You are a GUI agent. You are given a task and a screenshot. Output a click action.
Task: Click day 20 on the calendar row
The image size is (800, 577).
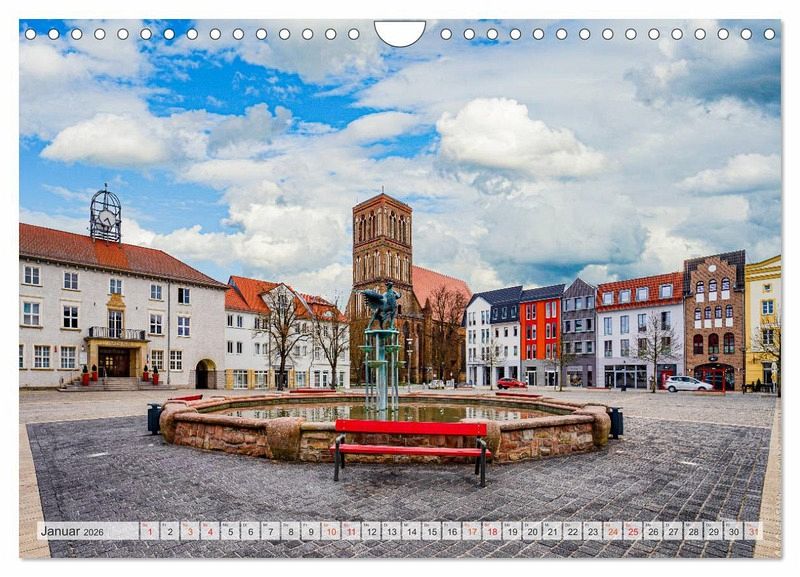pos(532,531)
